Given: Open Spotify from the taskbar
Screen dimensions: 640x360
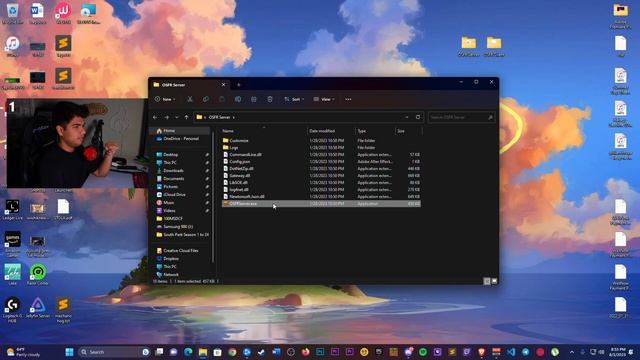Looking at the screenshot, I should 423,352.
